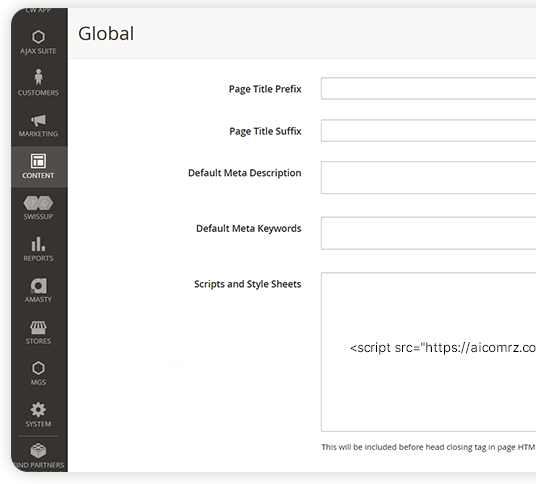Open the Swissup sidebar menu
Screen dimensions: 536x484
click(39, 208)
